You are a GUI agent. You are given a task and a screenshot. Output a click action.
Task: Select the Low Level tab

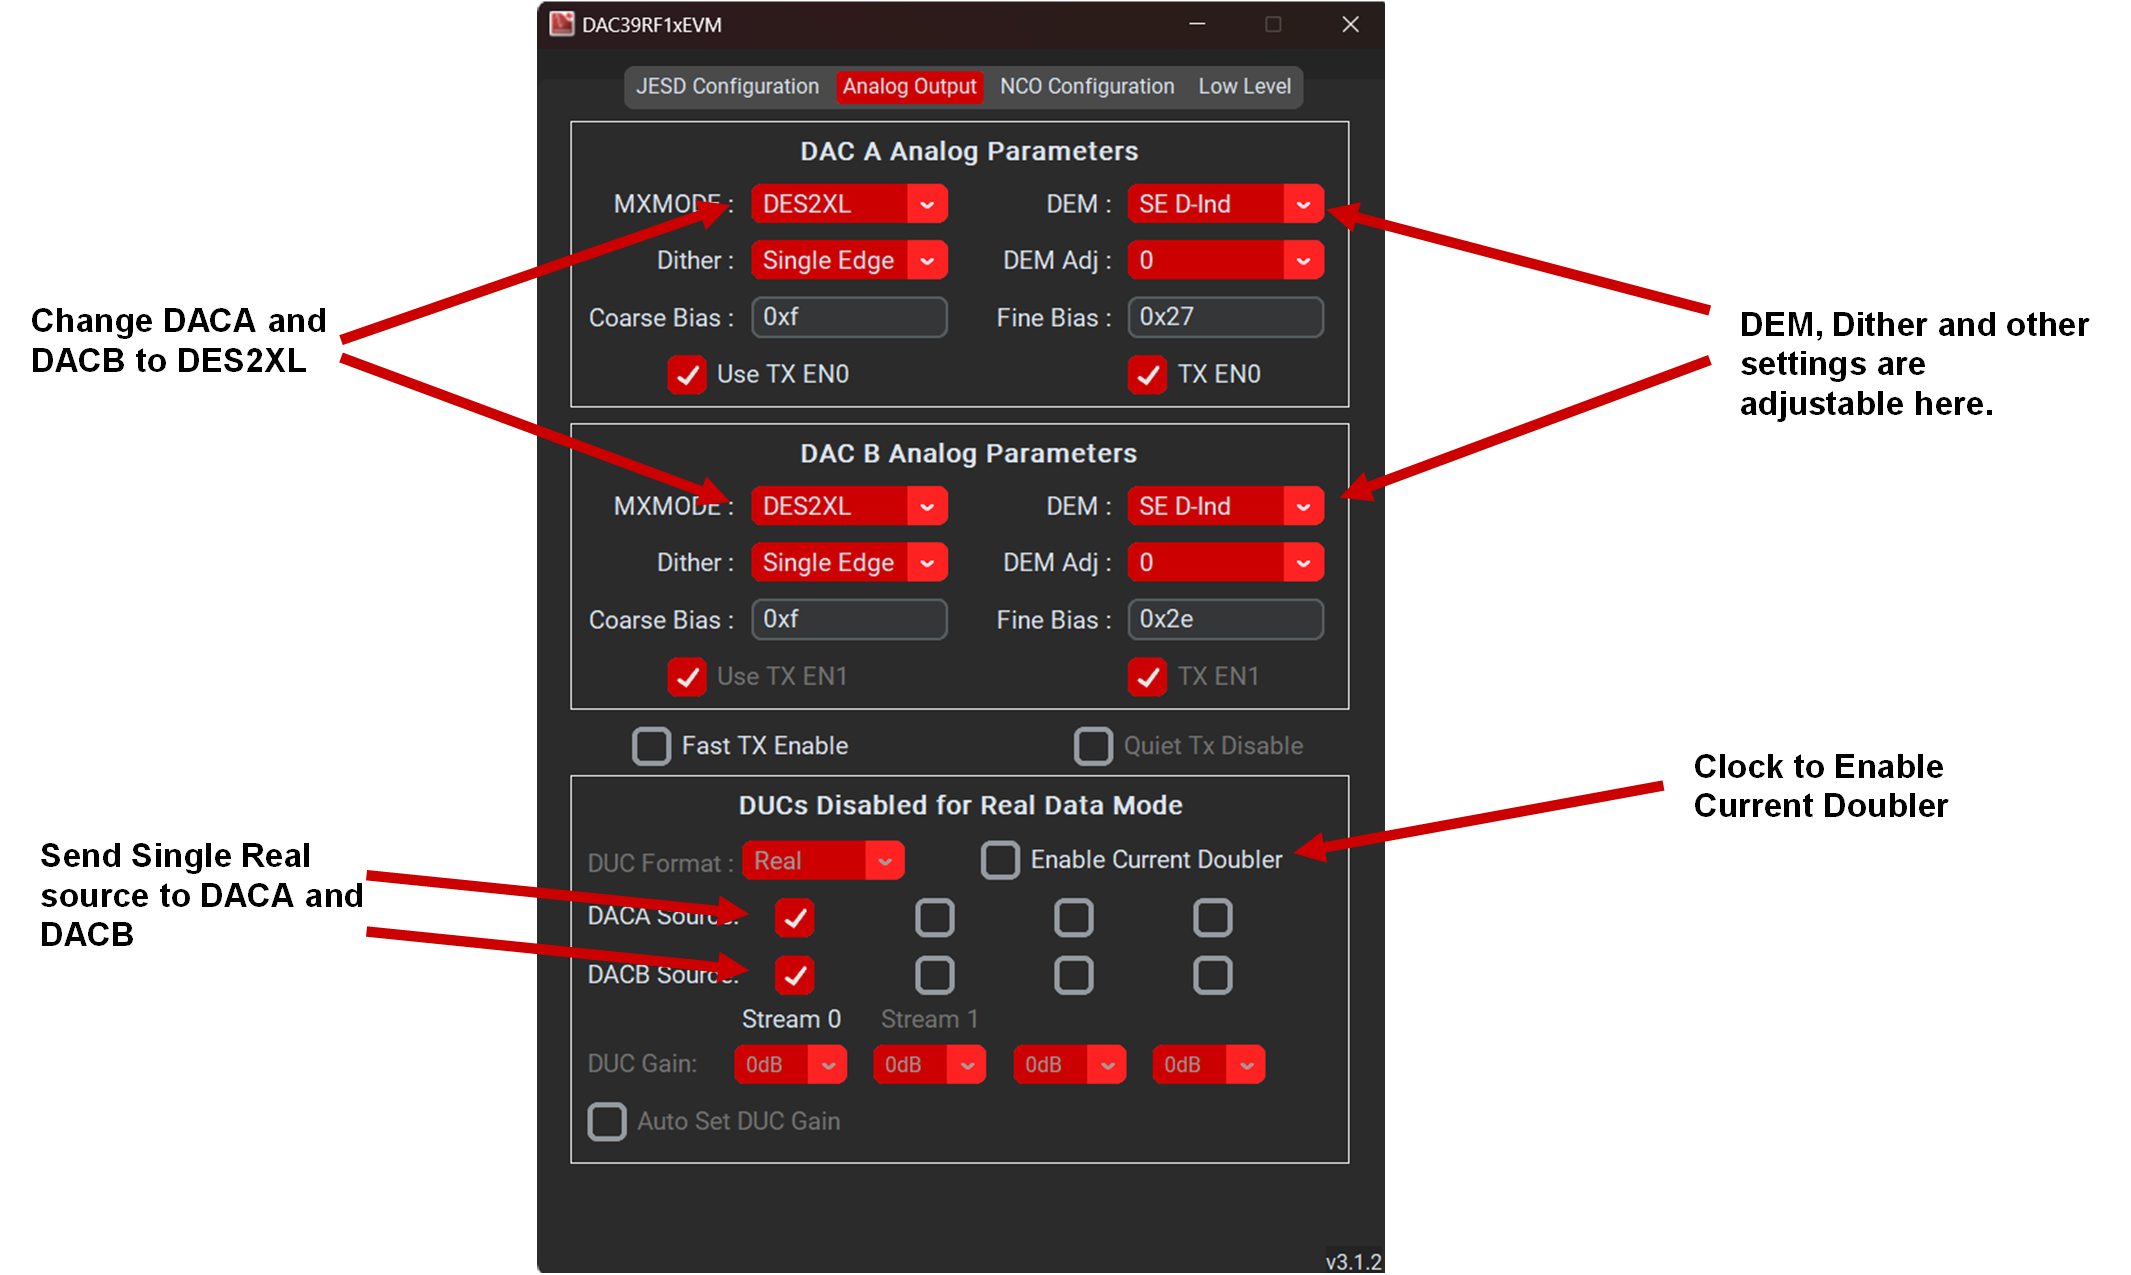coord(1244,86)
